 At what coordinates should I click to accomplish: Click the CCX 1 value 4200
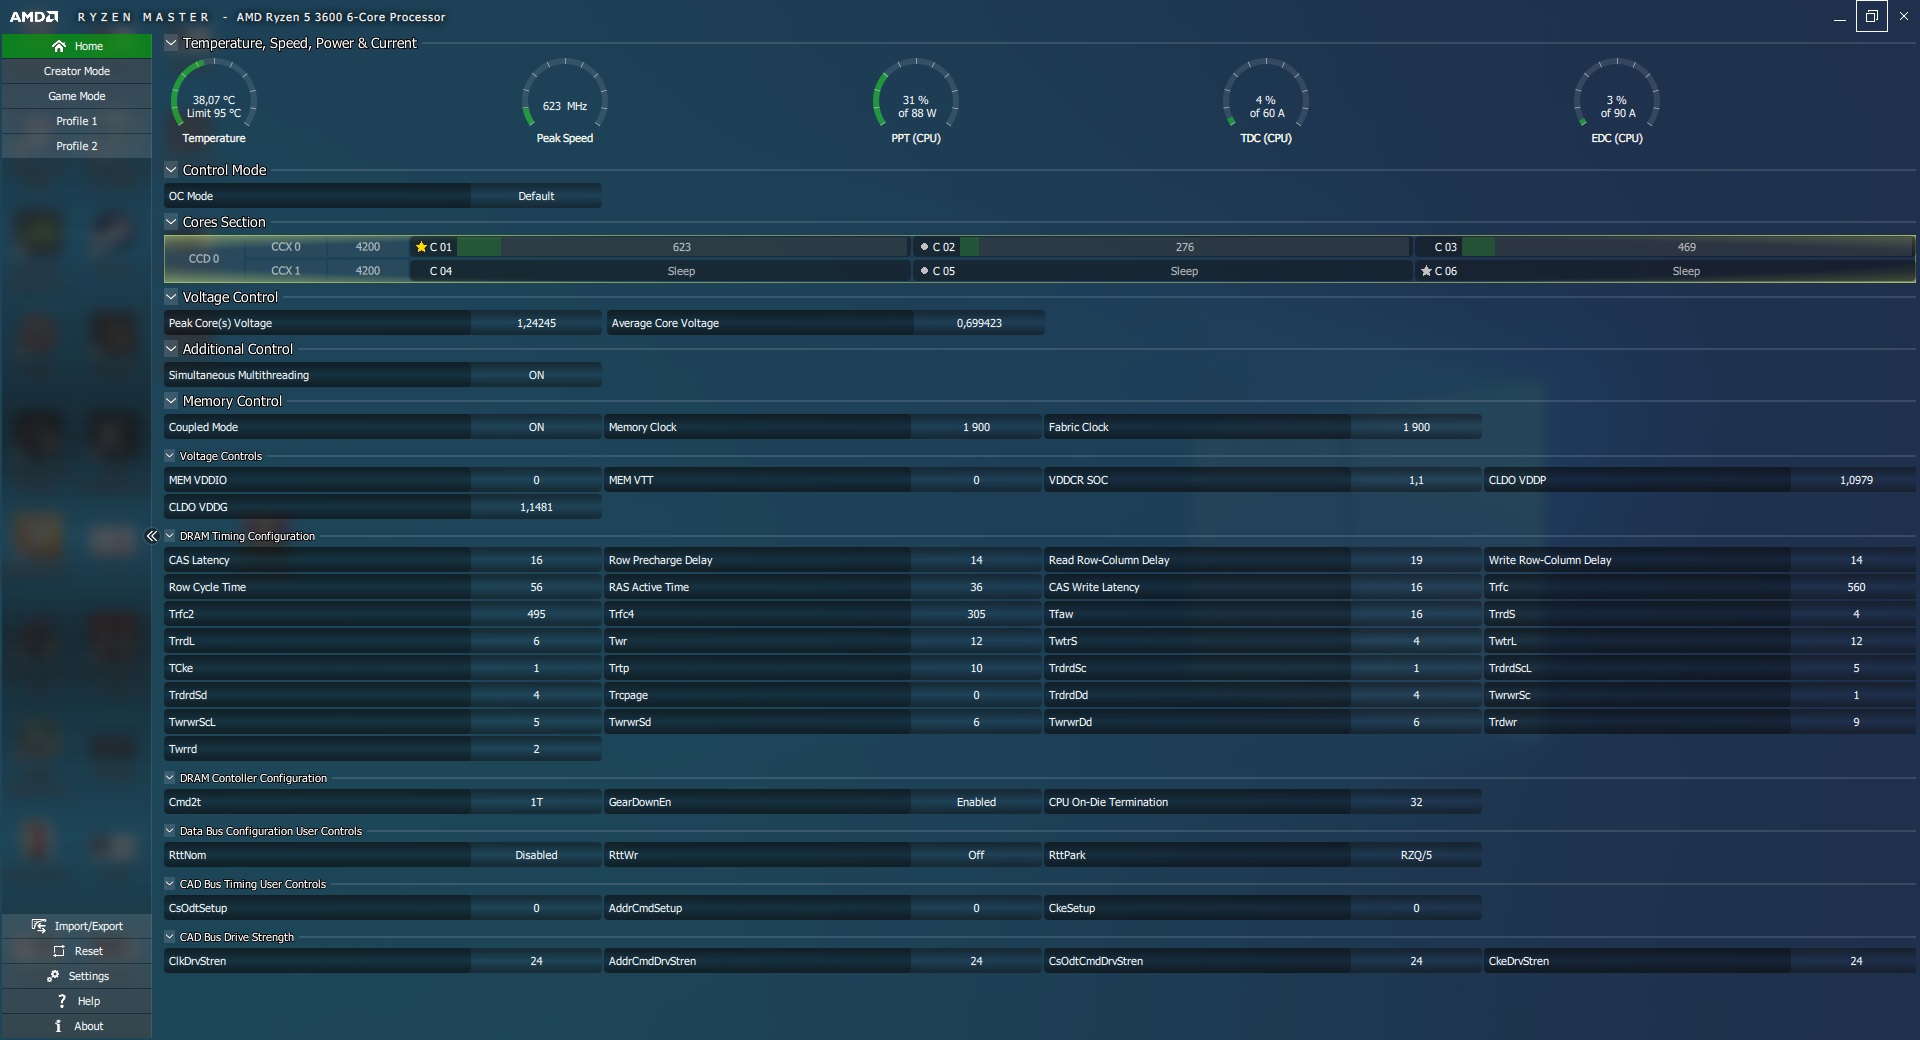click(x=368, y=271)
